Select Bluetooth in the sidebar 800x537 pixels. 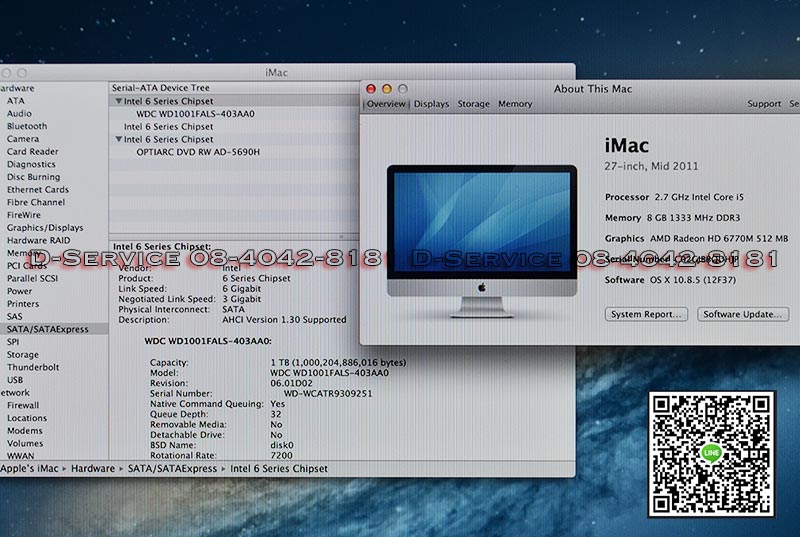tap(27, 126)
